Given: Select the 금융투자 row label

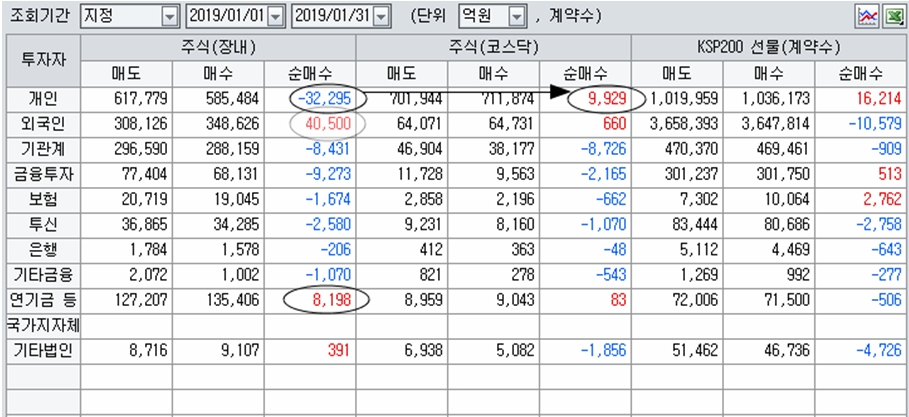Looking at the screenshot, I should pos(42,174).
